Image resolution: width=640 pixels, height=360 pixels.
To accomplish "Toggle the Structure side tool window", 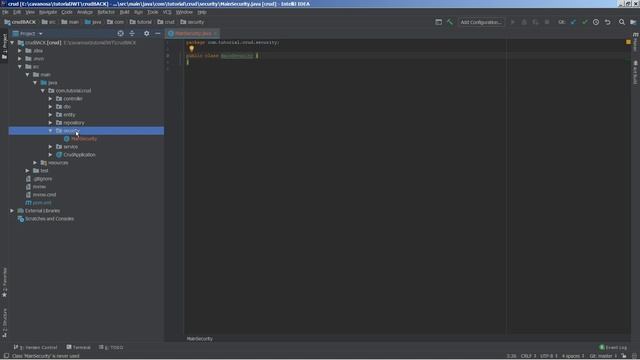I will pyautogui.click(x=4, y=322).
